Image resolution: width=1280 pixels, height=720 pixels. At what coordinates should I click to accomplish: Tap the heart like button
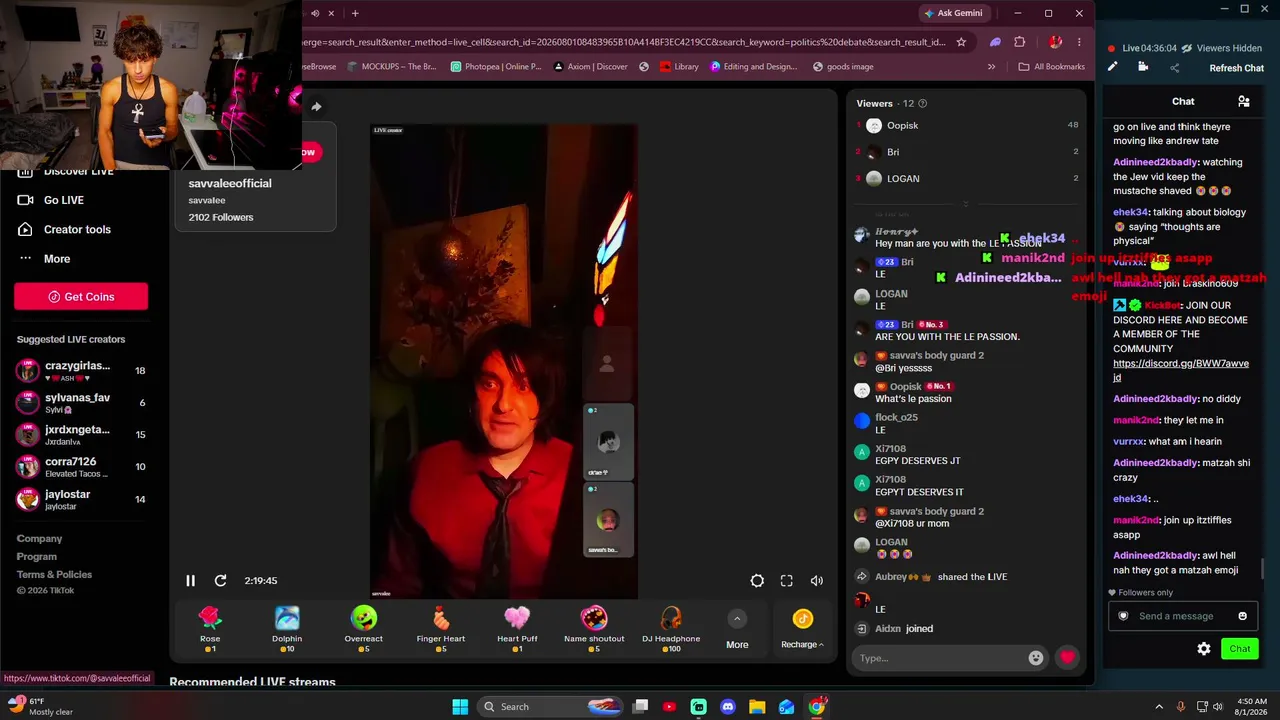[1068, 657]
